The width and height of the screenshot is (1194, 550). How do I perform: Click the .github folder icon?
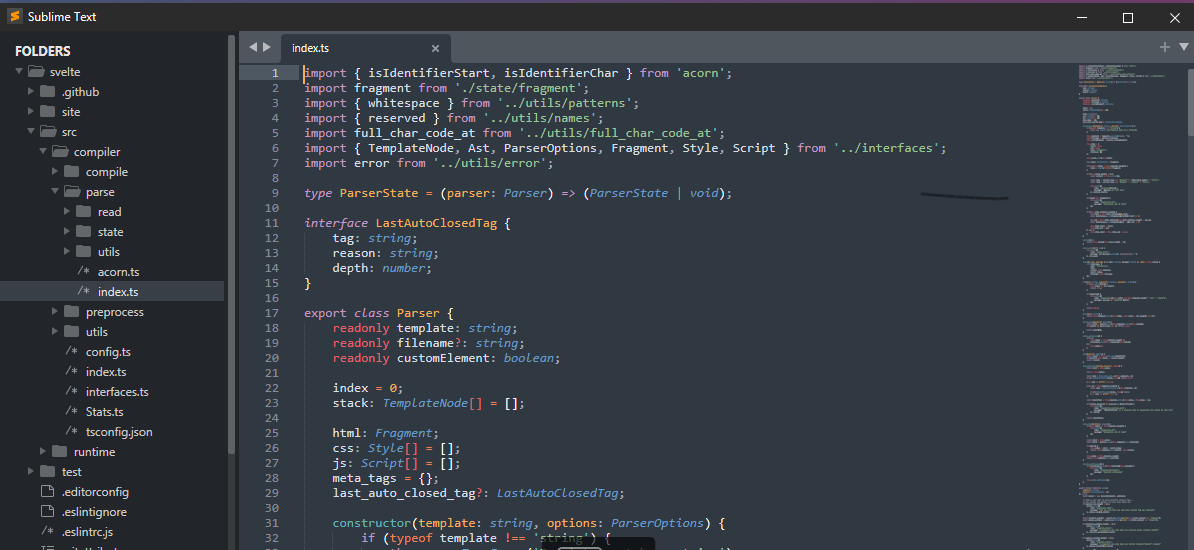(x=48, y=92)
